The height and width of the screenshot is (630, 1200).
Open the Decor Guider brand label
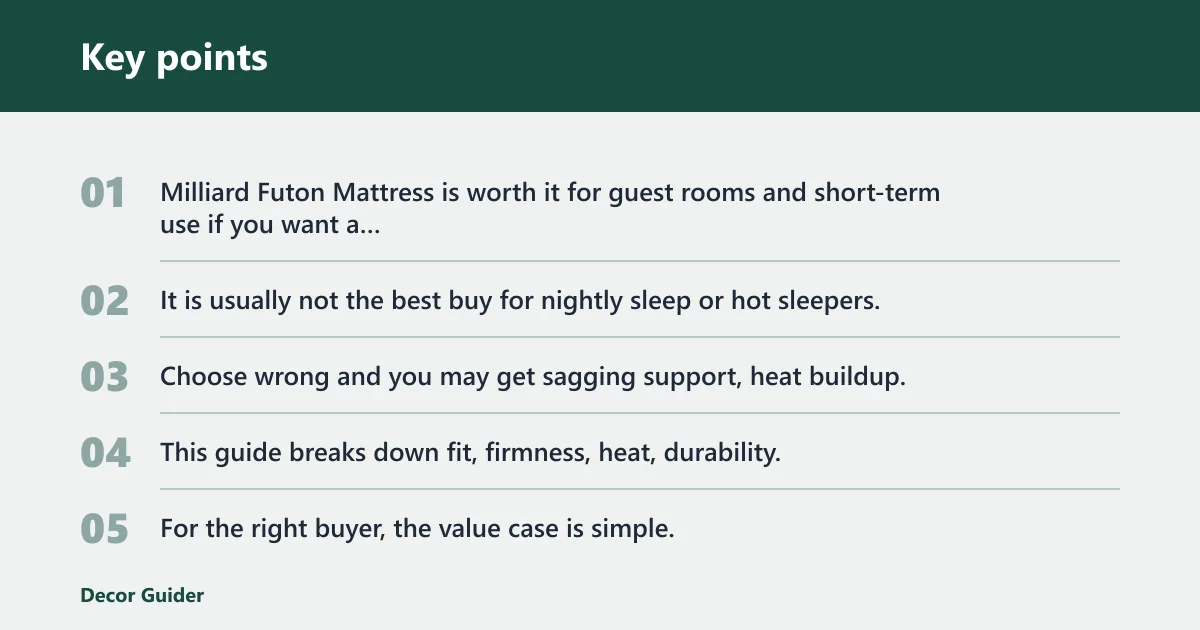pos(142,595)
